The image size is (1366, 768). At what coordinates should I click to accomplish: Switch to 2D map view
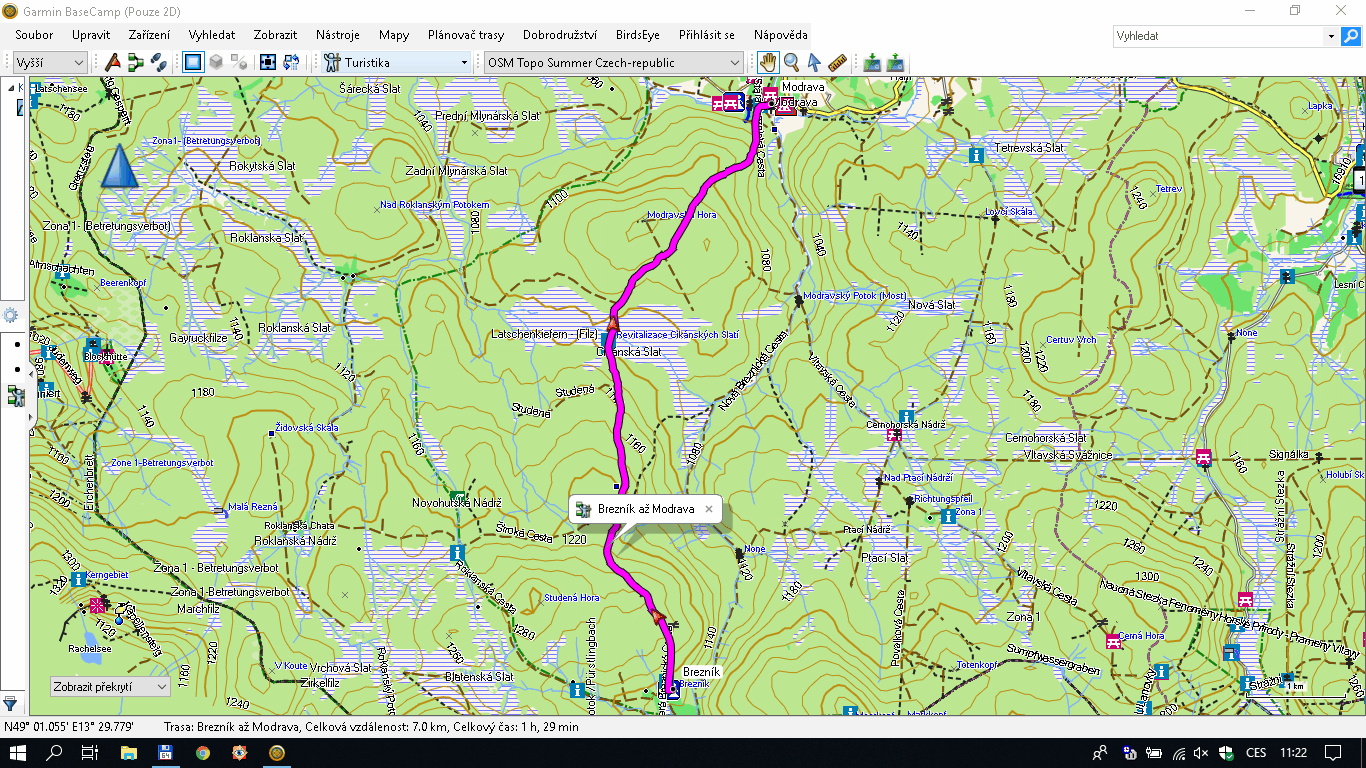click(x=193, y=62)
